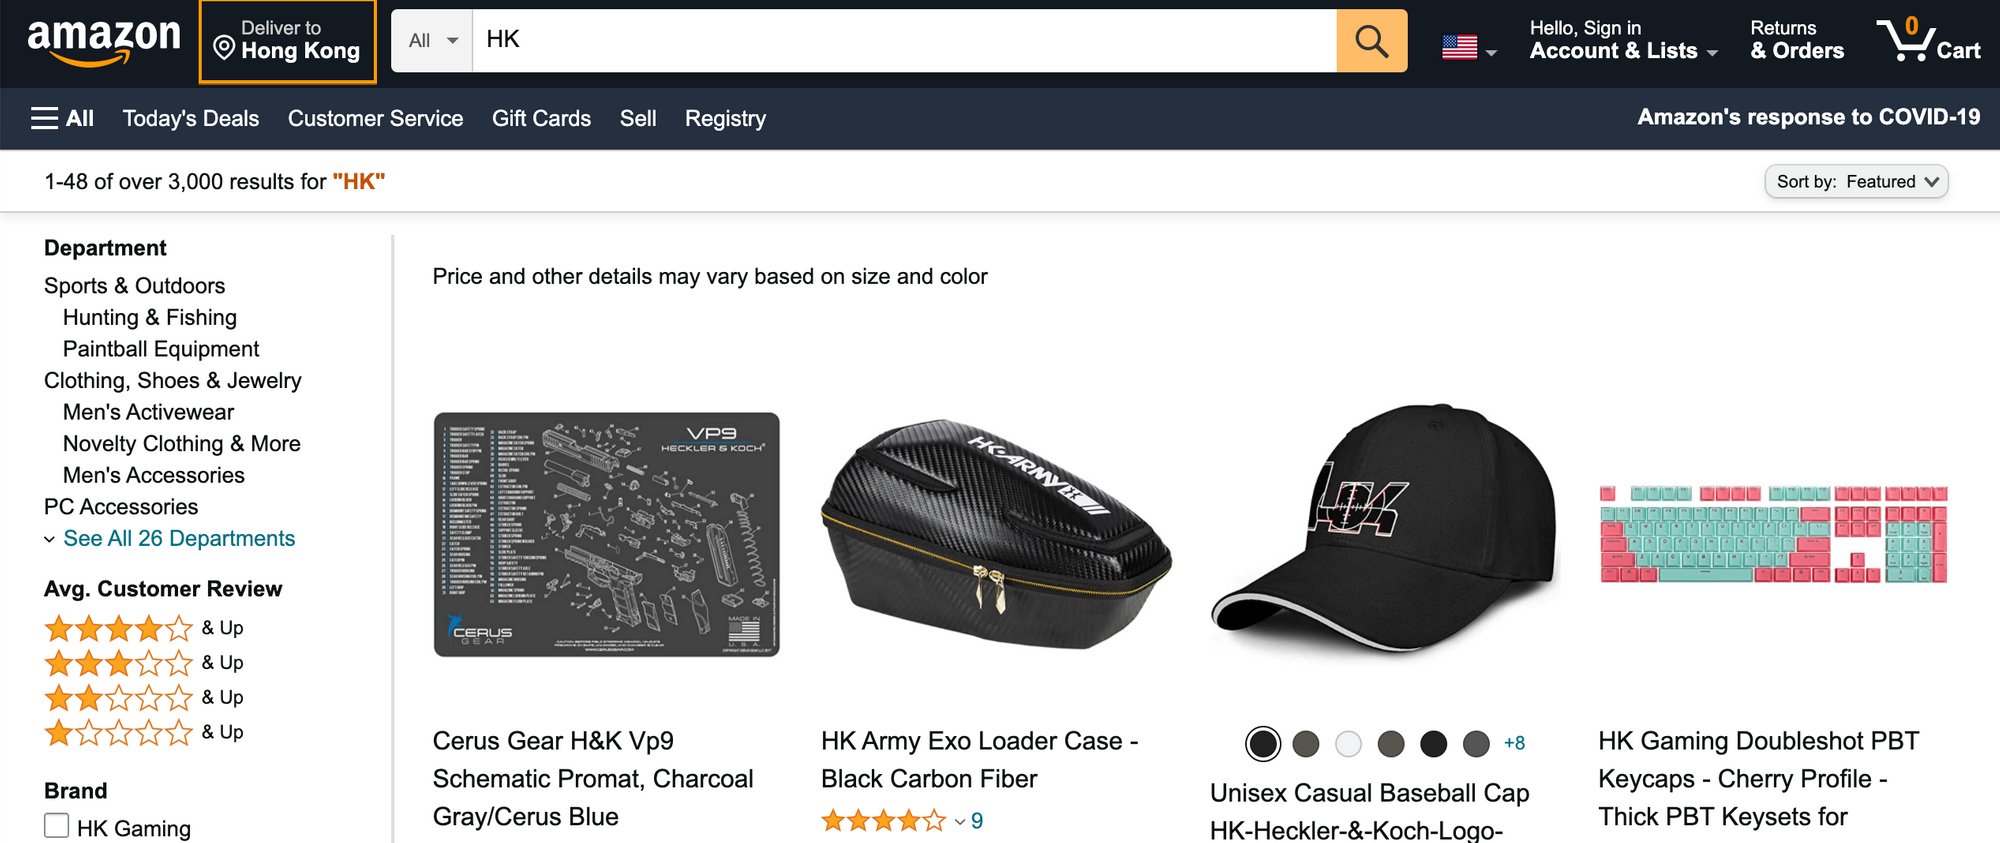Filter by 1 star & Up

point(143,732)
